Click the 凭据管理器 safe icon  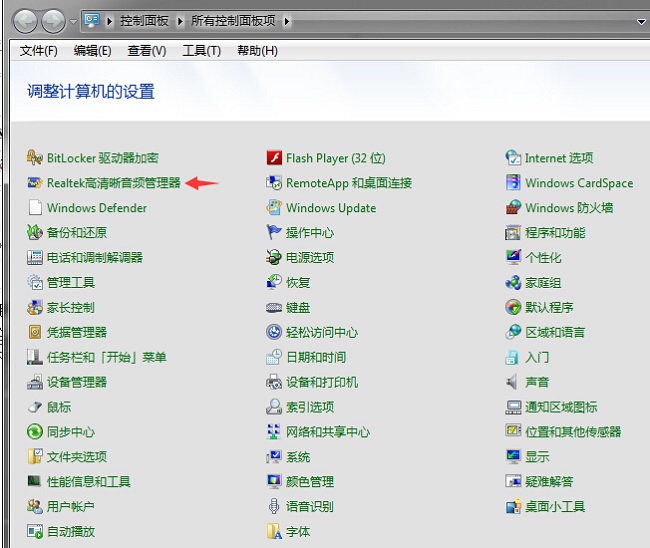(35, 332)
